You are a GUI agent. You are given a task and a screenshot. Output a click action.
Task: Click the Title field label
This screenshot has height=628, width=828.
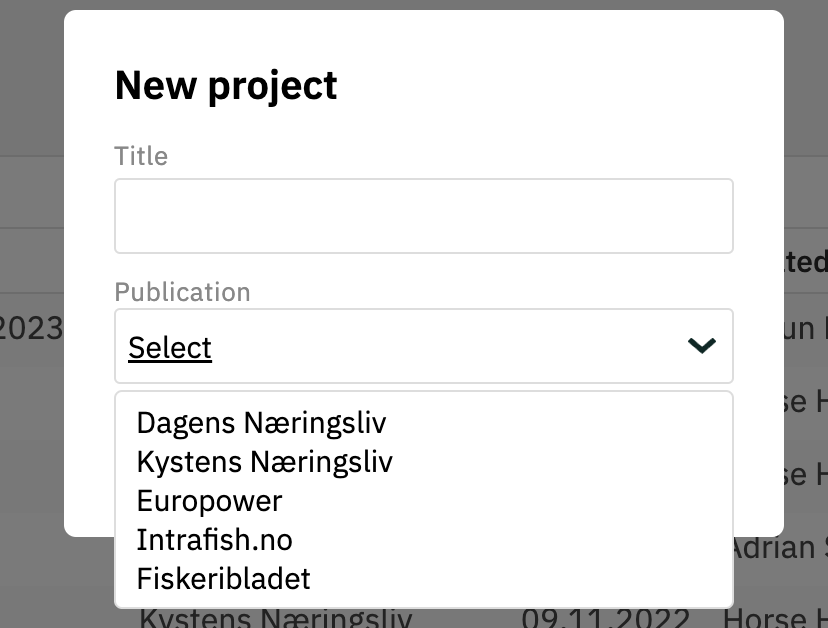tap(141, 156)
